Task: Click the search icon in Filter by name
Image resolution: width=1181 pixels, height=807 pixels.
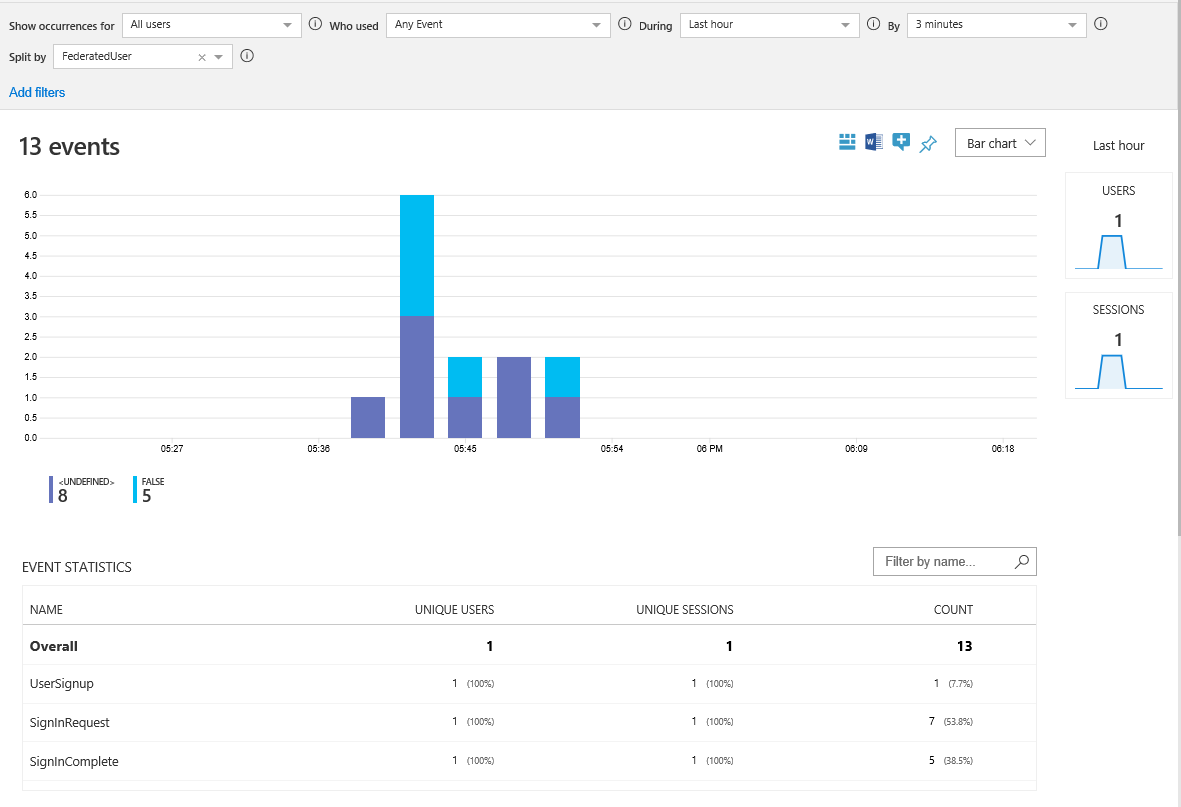Action: [x=1021, y=561]
